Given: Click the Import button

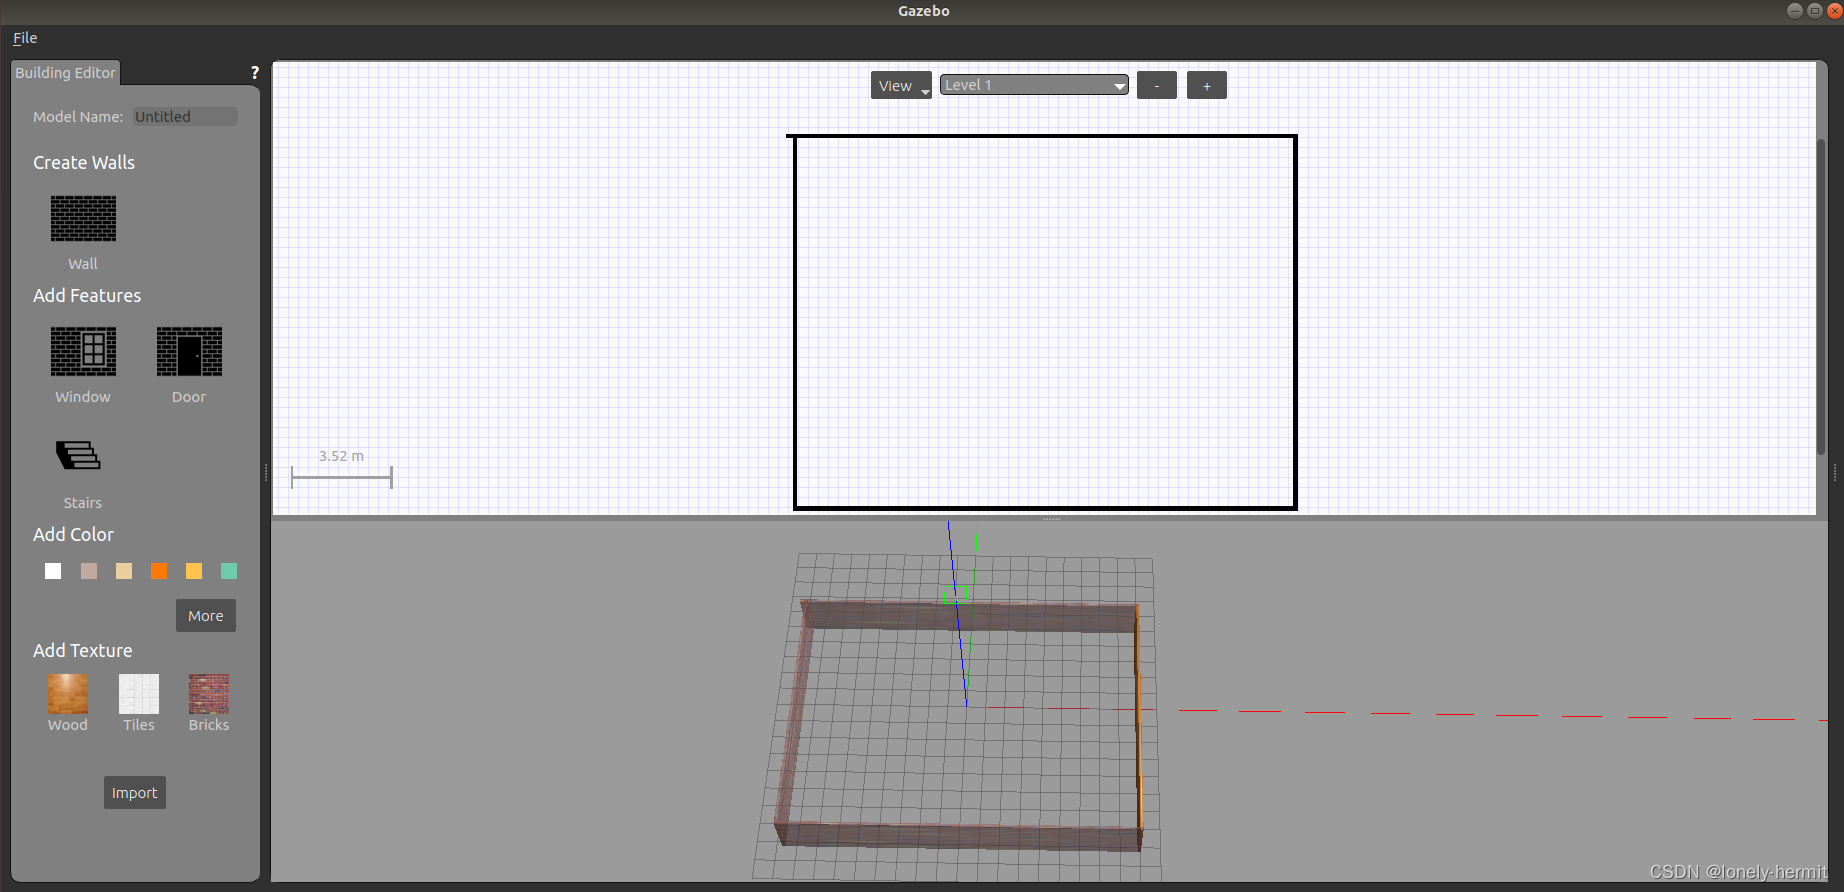Looking at the screenshot, I should (135, 793).
